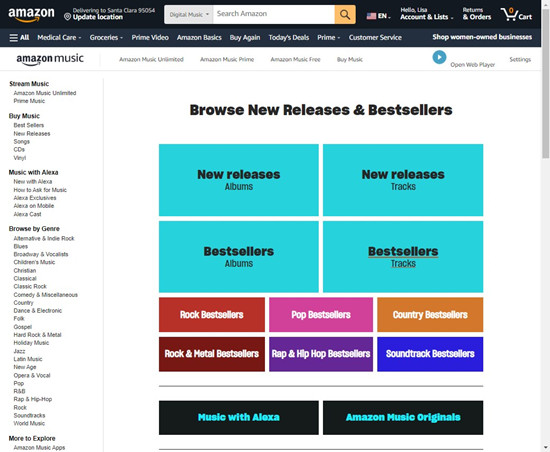The height and width of the screenshot is (452, 550).
Task: Browse Rap & Hip-Hop sidebar genre
Action: [33, 399]
